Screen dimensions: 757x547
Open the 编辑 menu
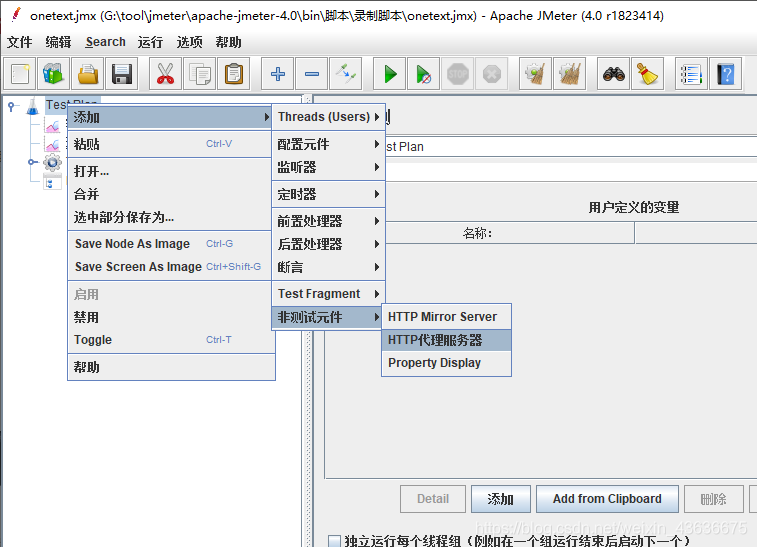point(58,42)
